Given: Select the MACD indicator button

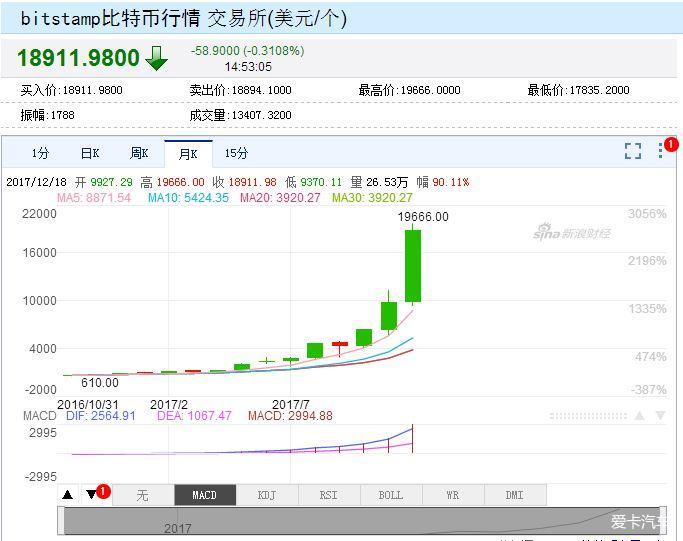Looking at the screenshot, I should [x=205, y=495].
